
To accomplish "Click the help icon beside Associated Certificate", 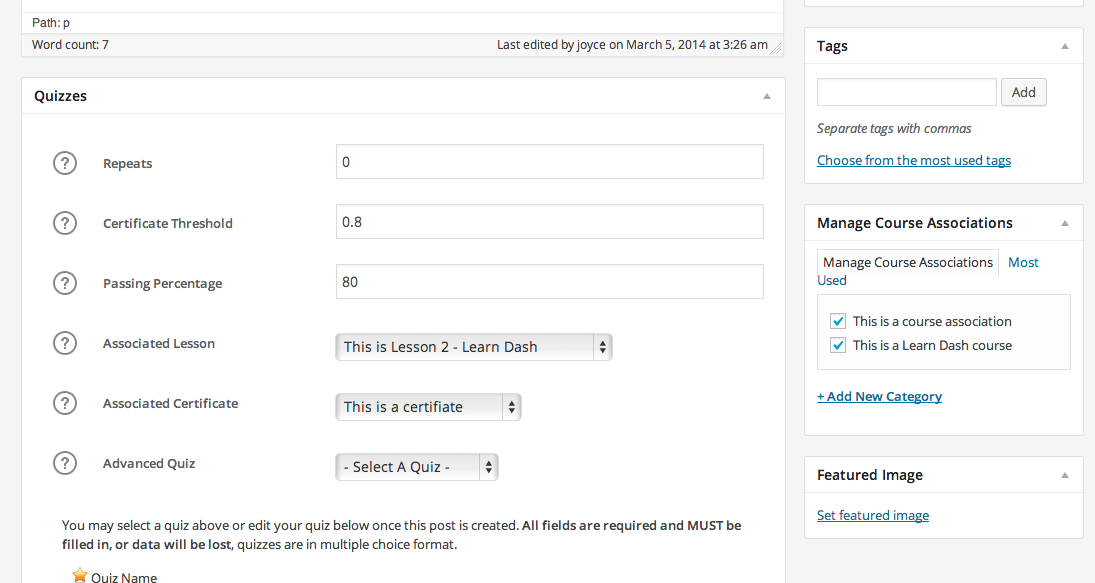I will (65, 403).
